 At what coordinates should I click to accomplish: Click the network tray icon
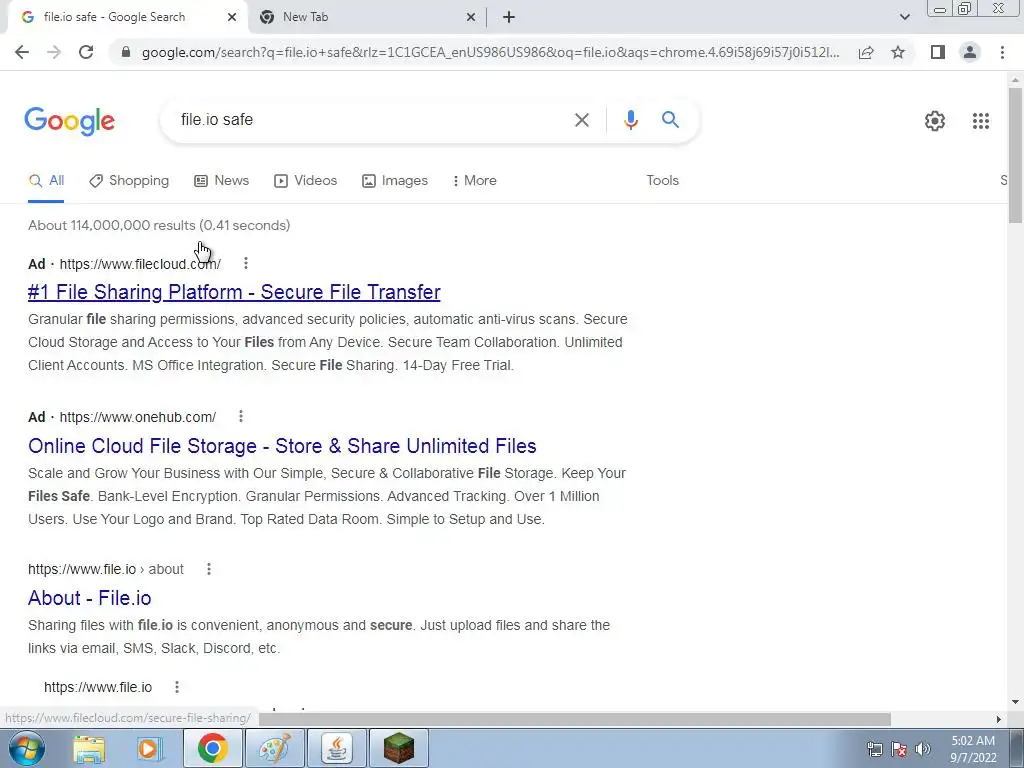874,749
